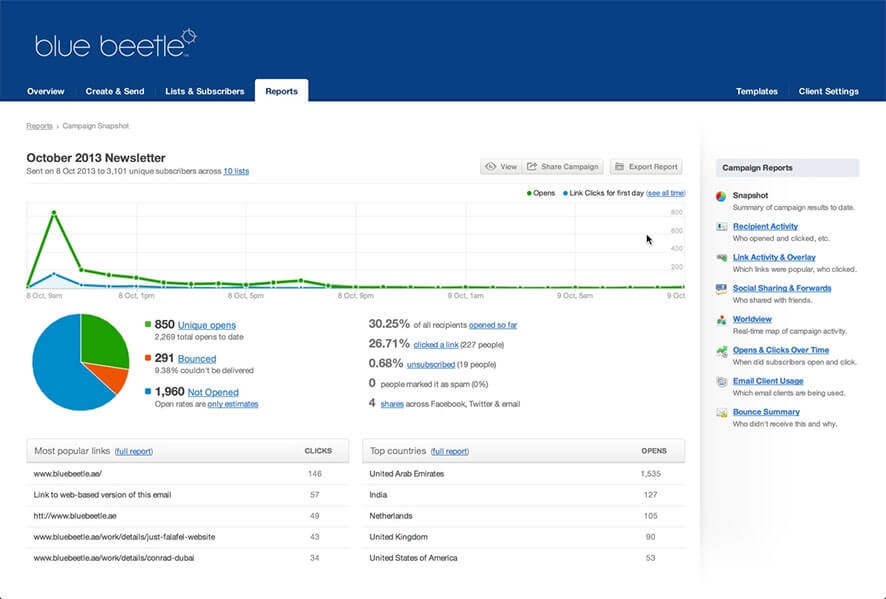Click the Worldview icon
The height and width of the screenshot is (599, 886).
tap(722, 320)
